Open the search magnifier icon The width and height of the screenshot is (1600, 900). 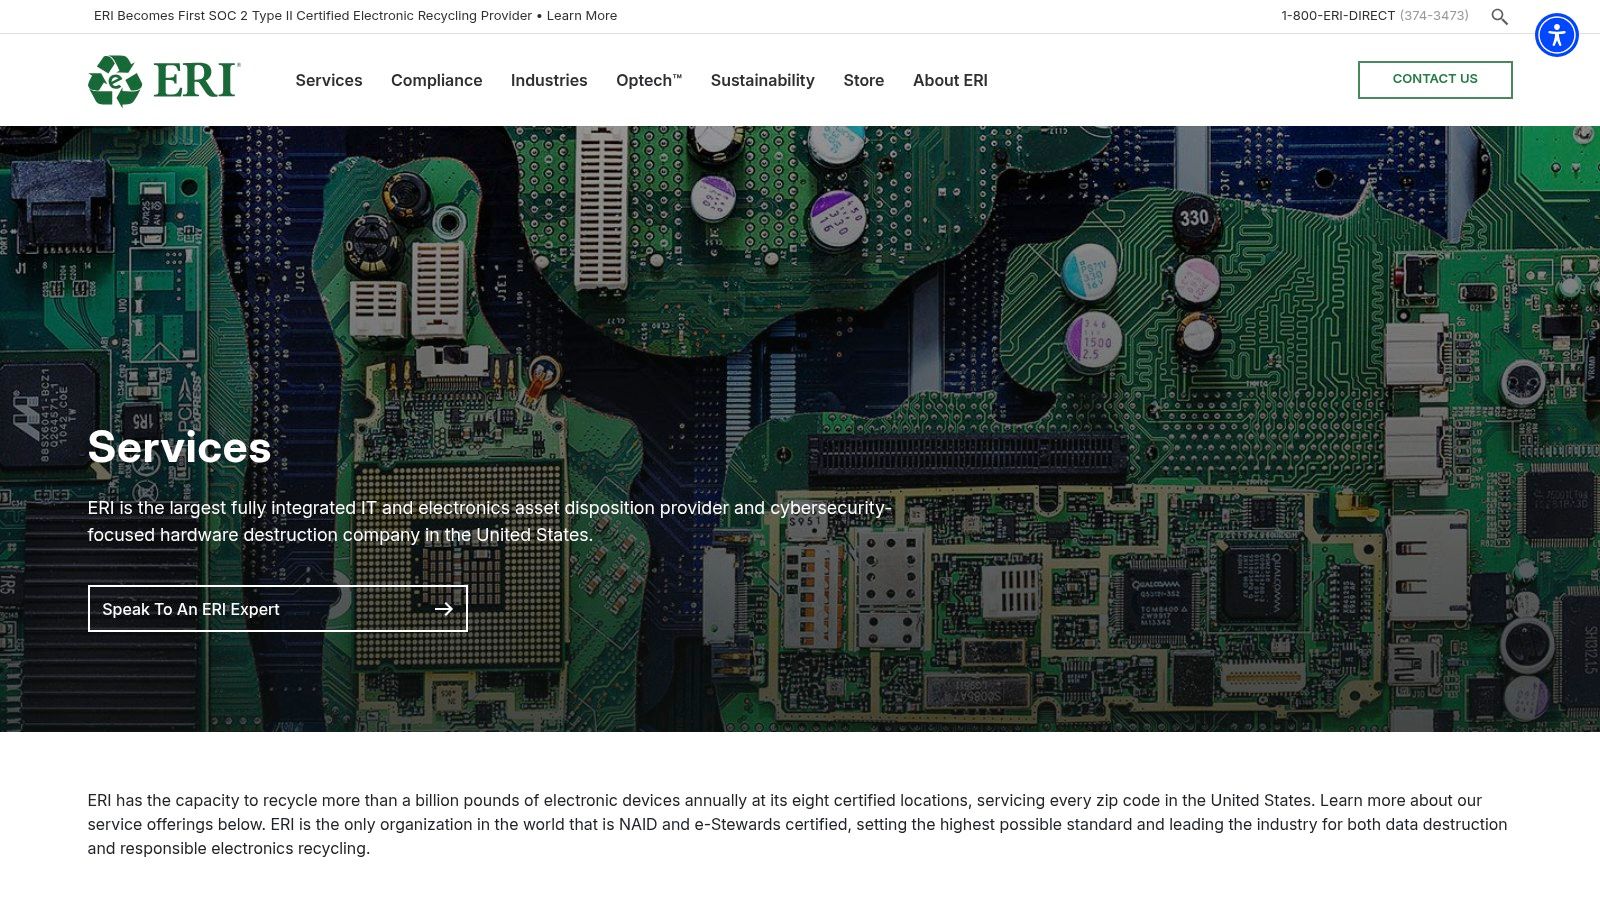(x=1499, y=17)
